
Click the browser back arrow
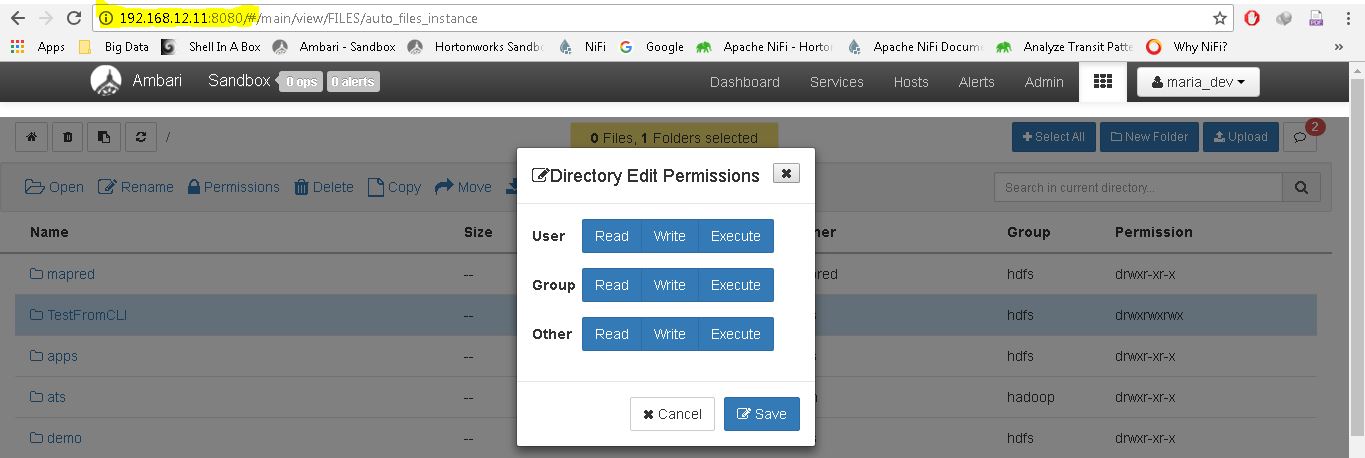coord(17,18)
